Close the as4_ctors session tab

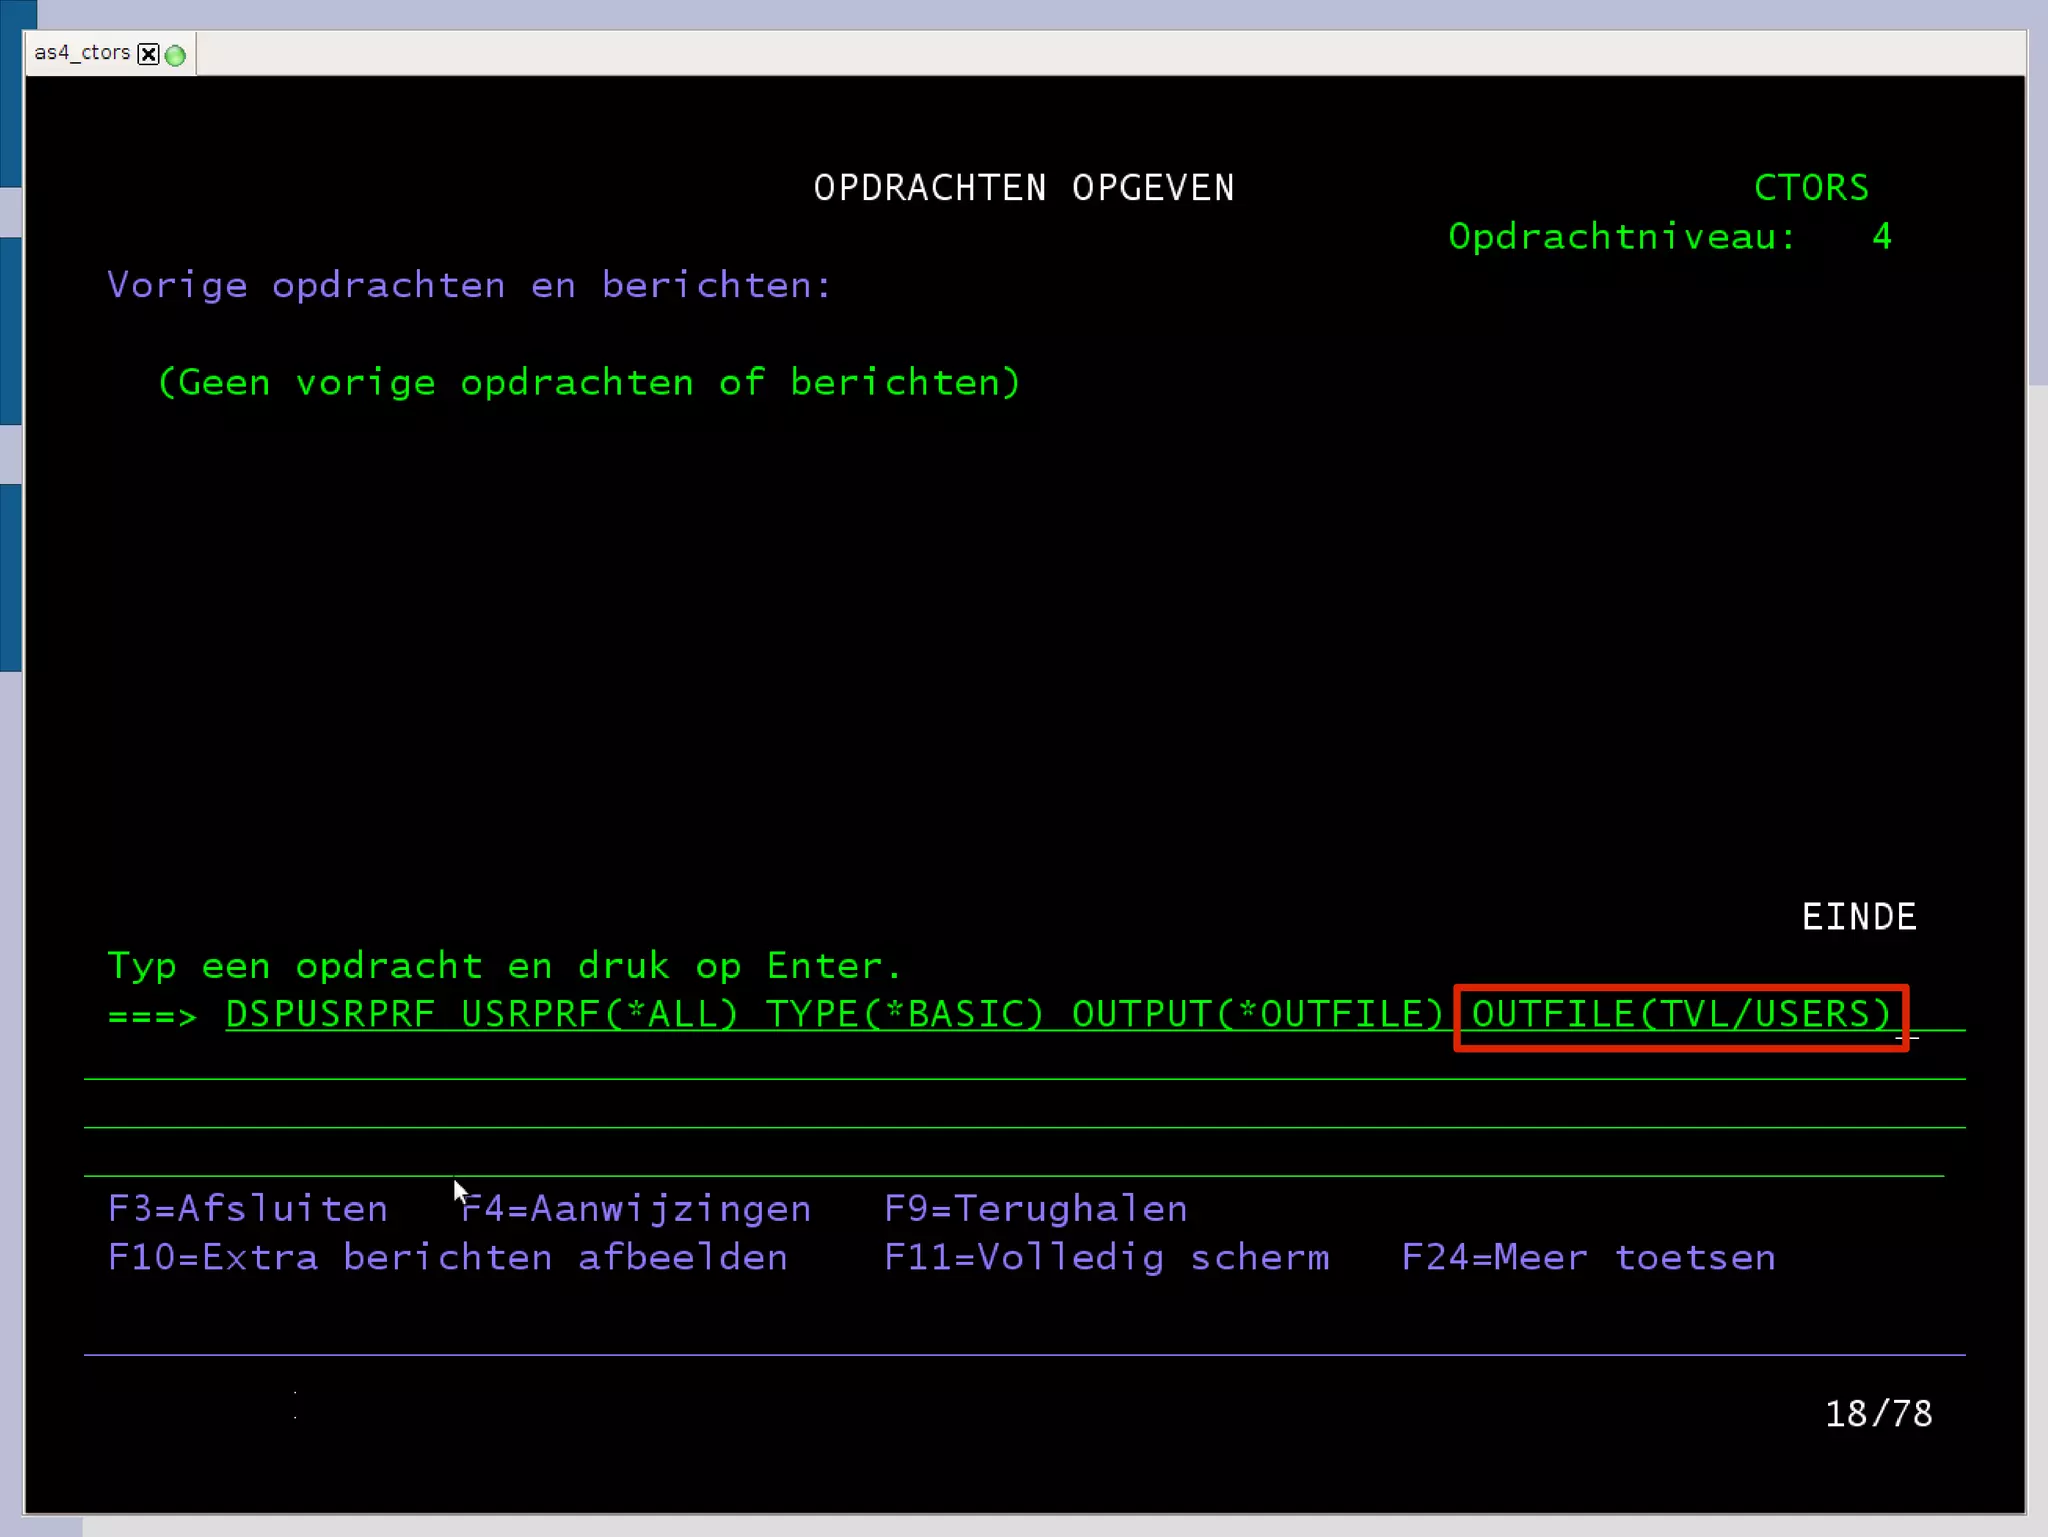148,54
